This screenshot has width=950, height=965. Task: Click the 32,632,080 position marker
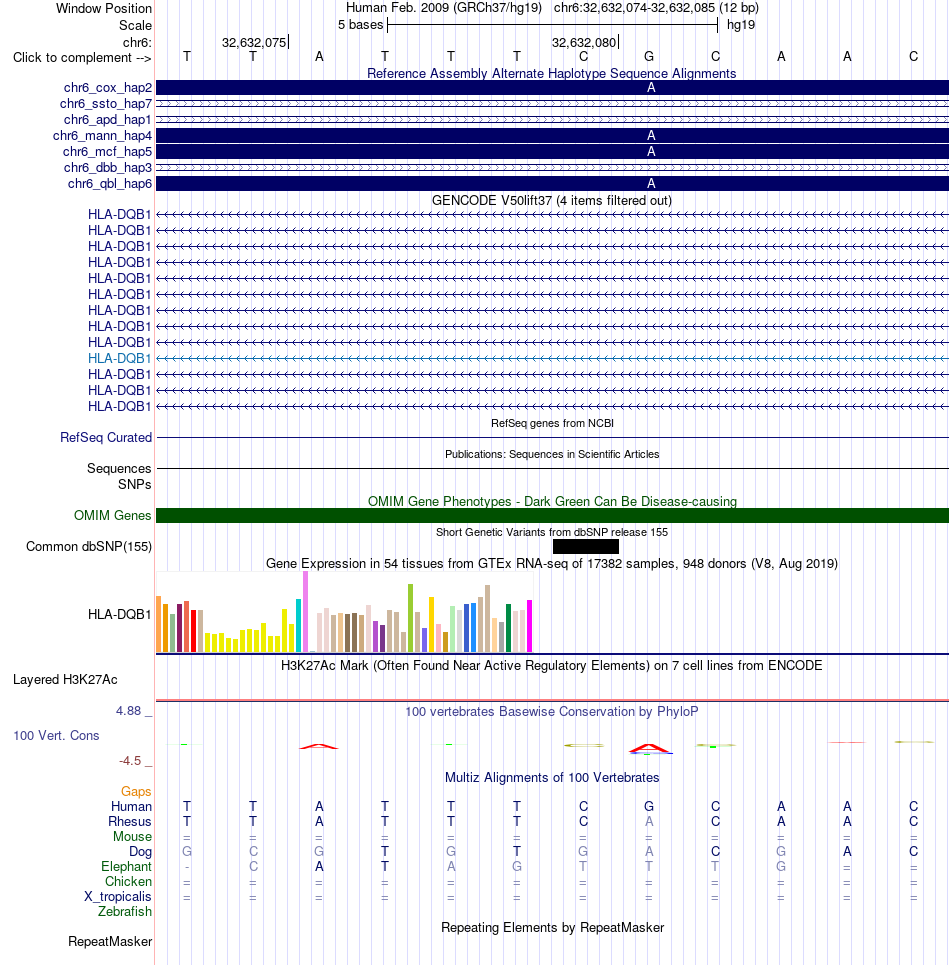584,42
